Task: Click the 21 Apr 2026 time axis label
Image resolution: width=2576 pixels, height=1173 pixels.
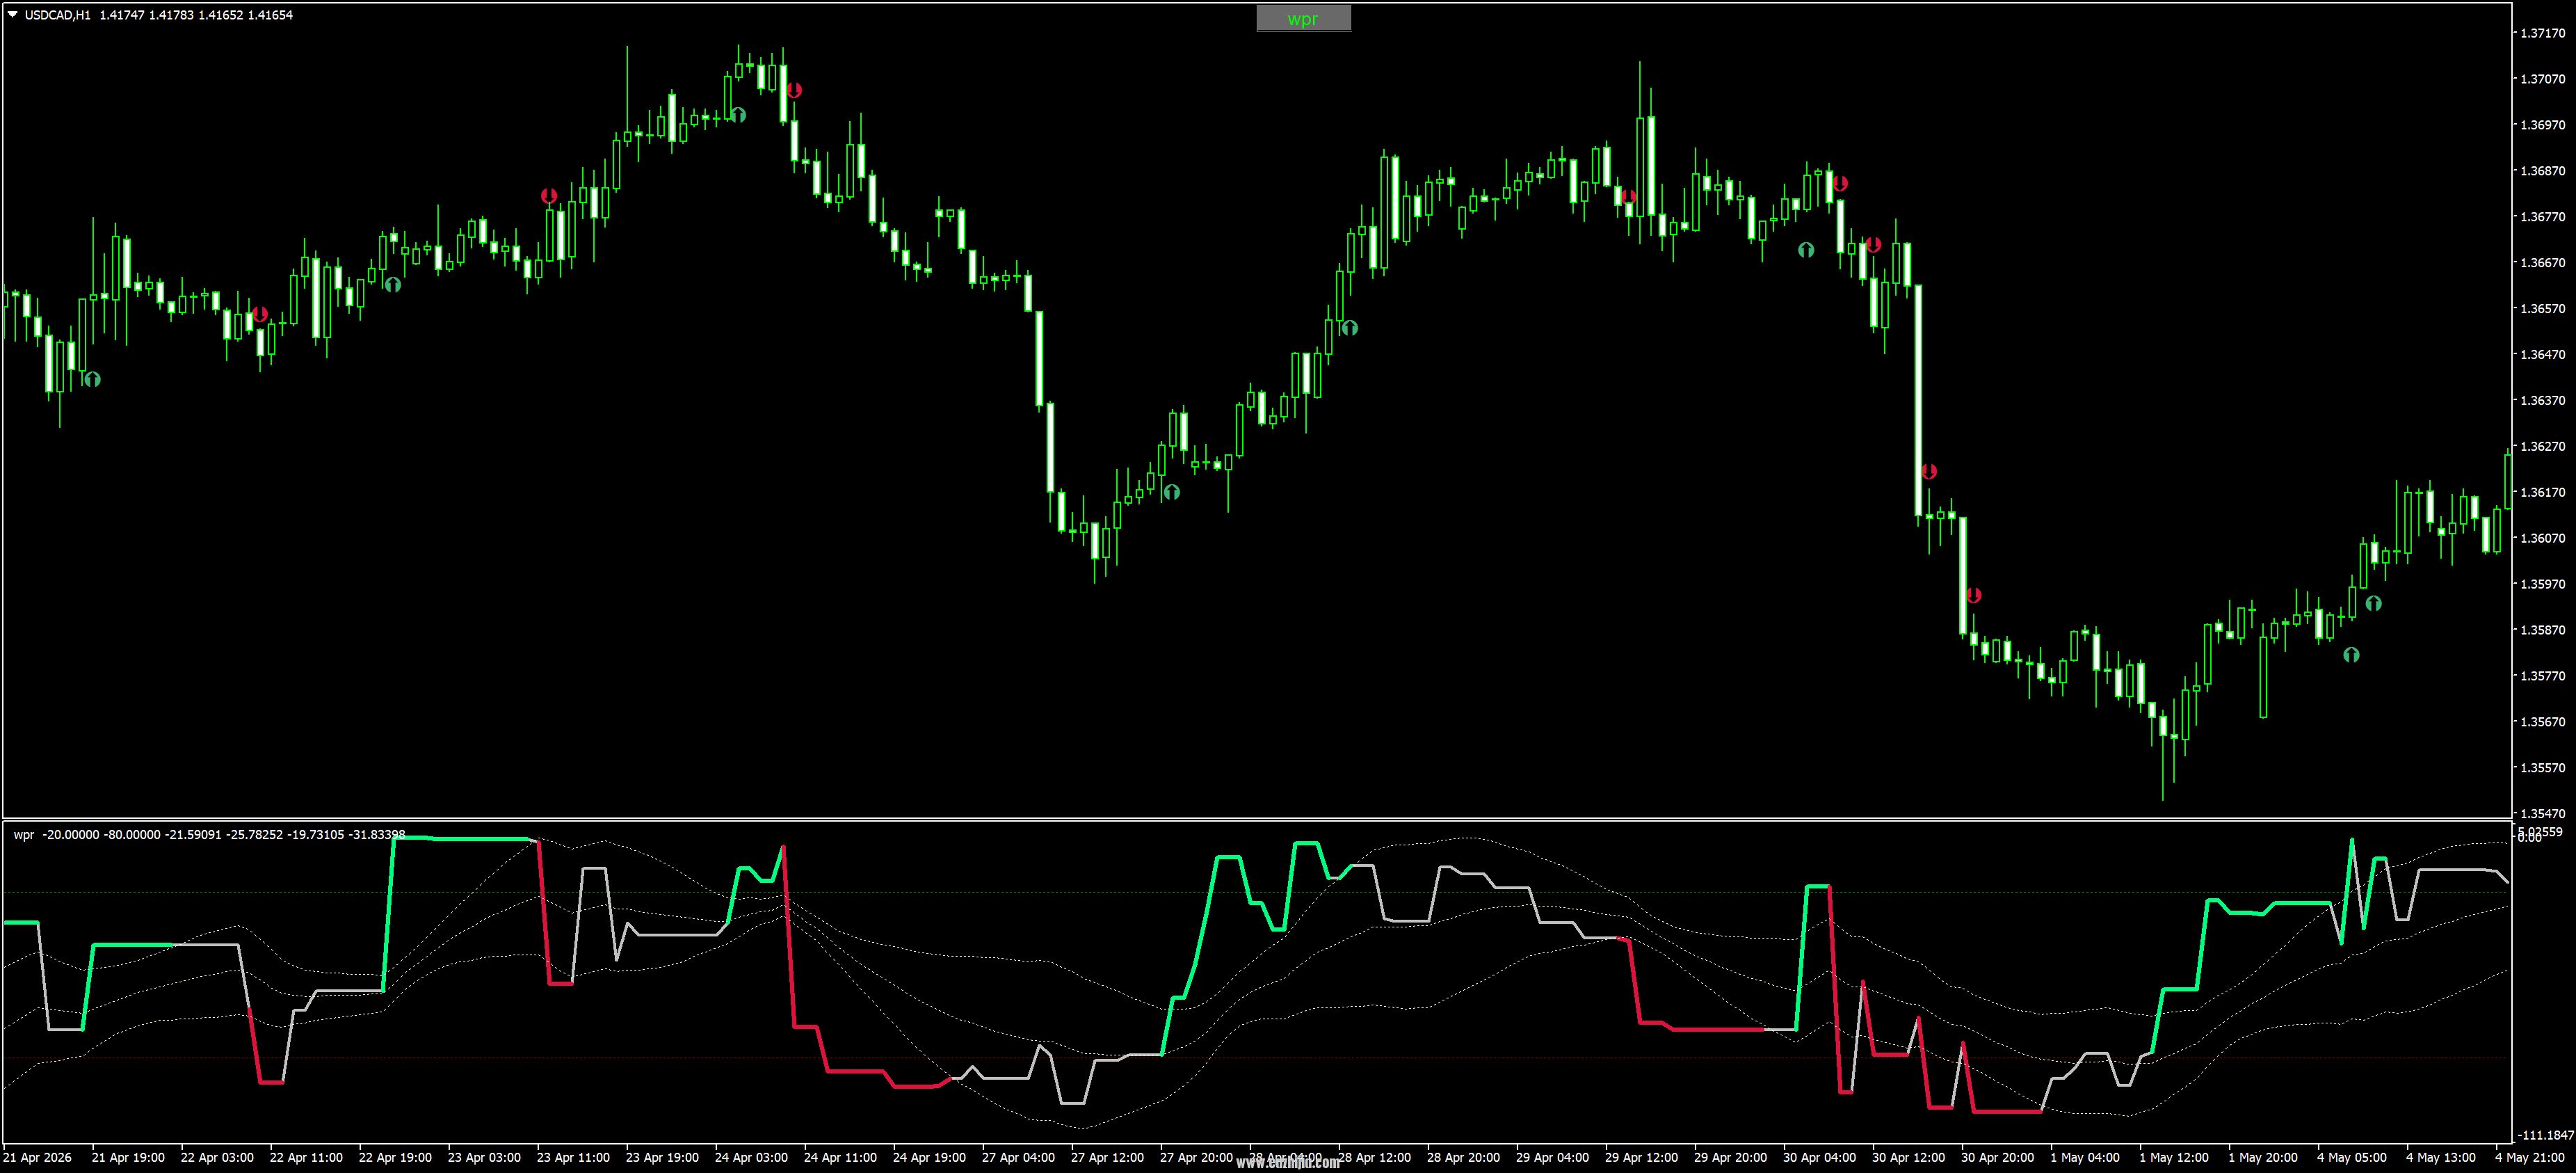Action: [38, 1158]
